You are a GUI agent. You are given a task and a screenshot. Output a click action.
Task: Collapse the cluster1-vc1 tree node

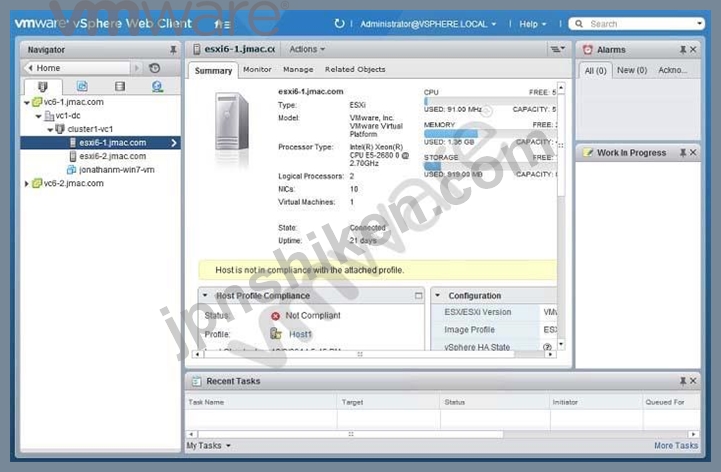coord(50,130)
